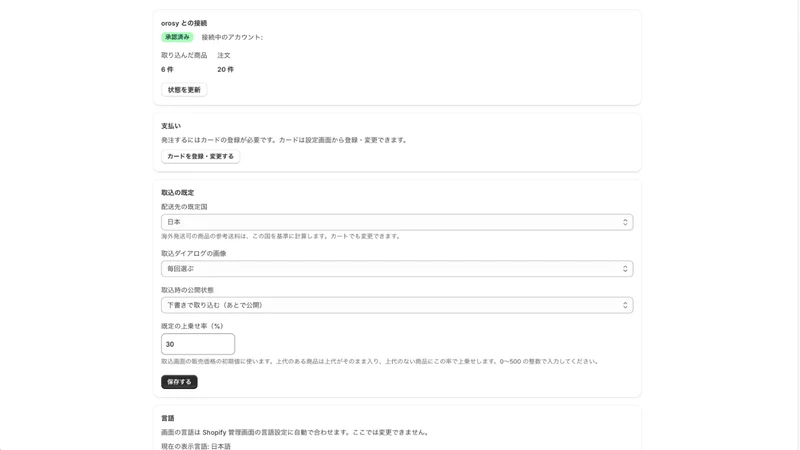Click the 配送先の既定国 field label
800x450 pixels.
tap(184, 207)
